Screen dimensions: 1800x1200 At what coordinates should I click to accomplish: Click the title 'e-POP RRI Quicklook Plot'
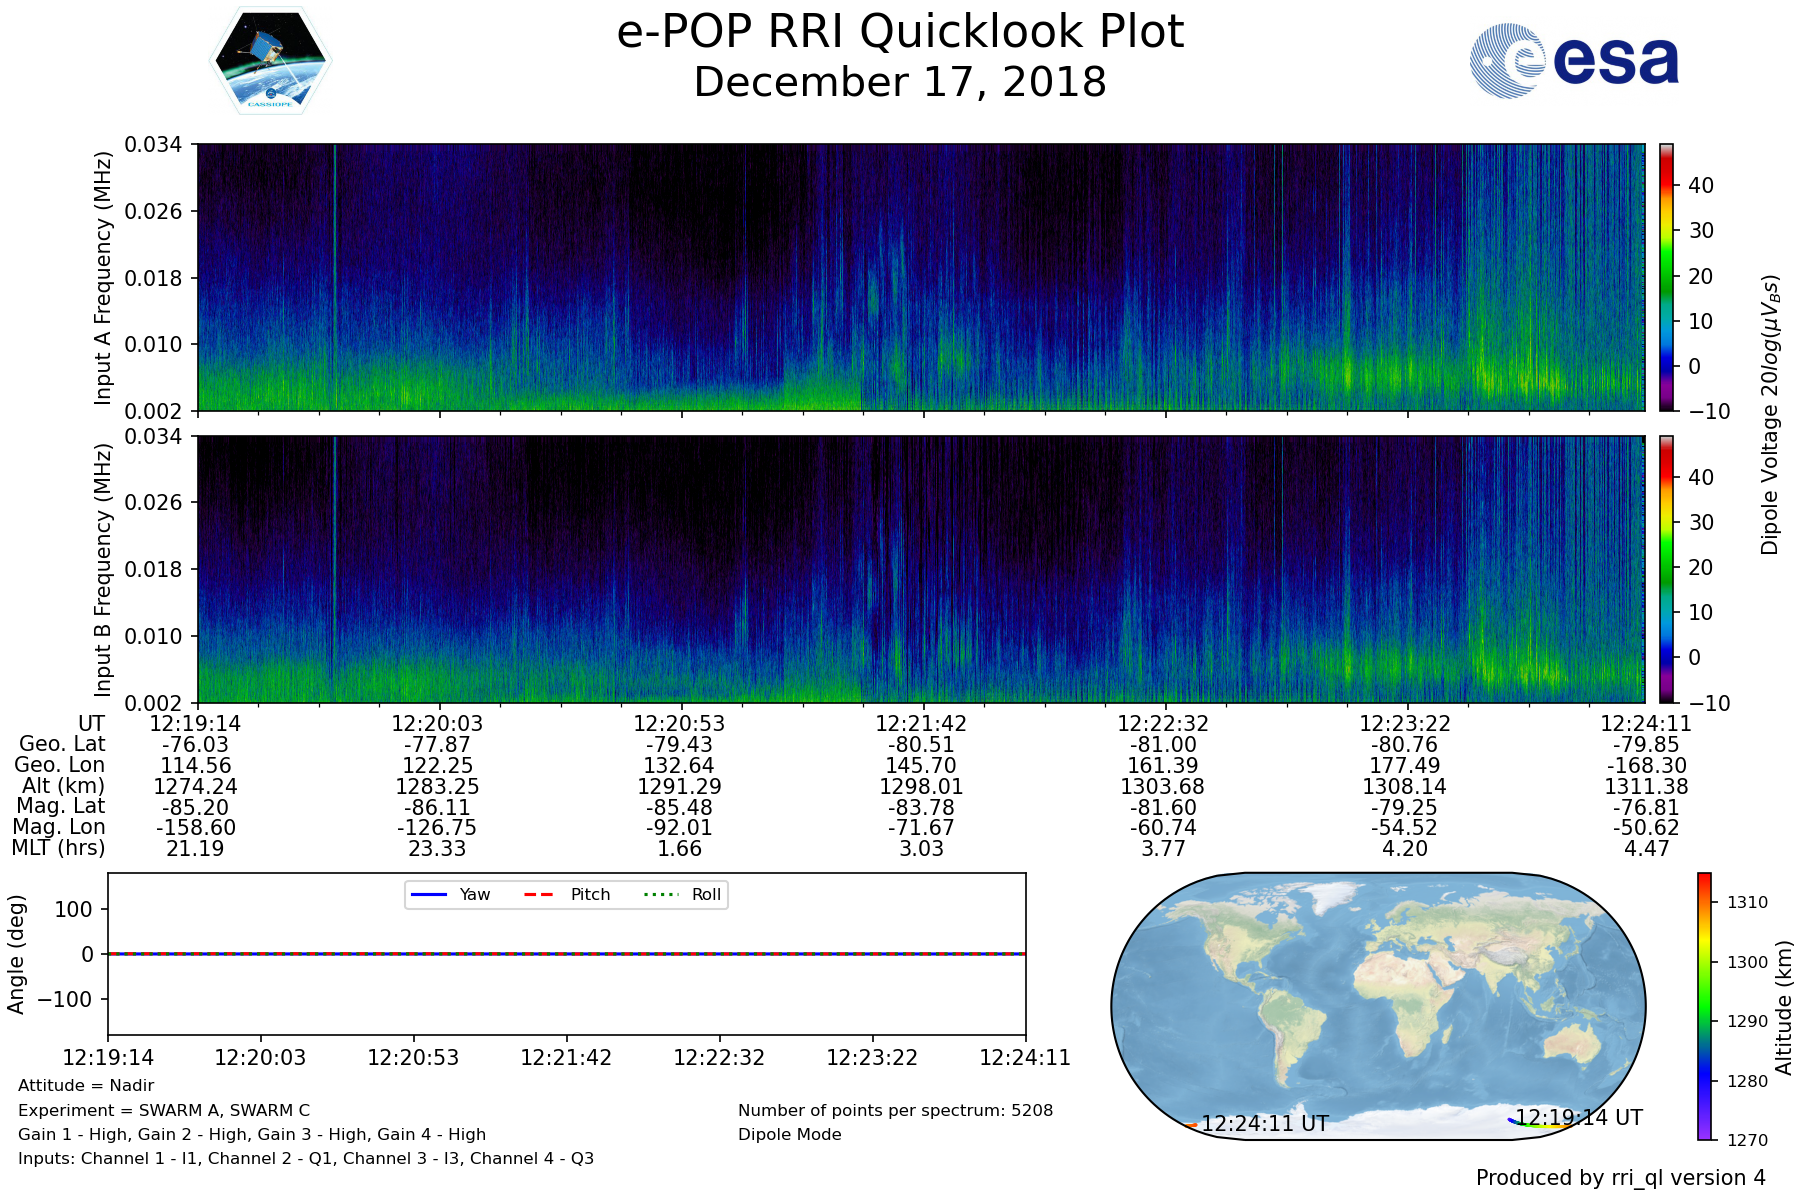click(x=900, y=32)
